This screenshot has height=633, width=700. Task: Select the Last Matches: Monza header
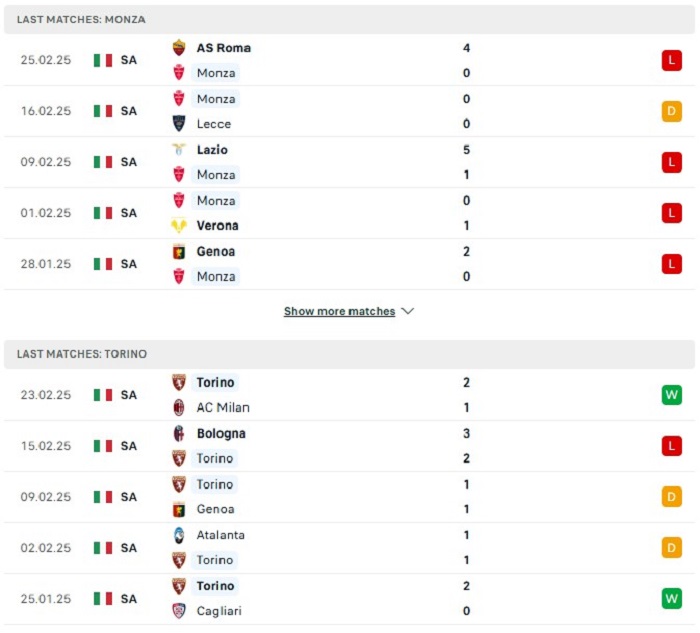pos(80,20)
